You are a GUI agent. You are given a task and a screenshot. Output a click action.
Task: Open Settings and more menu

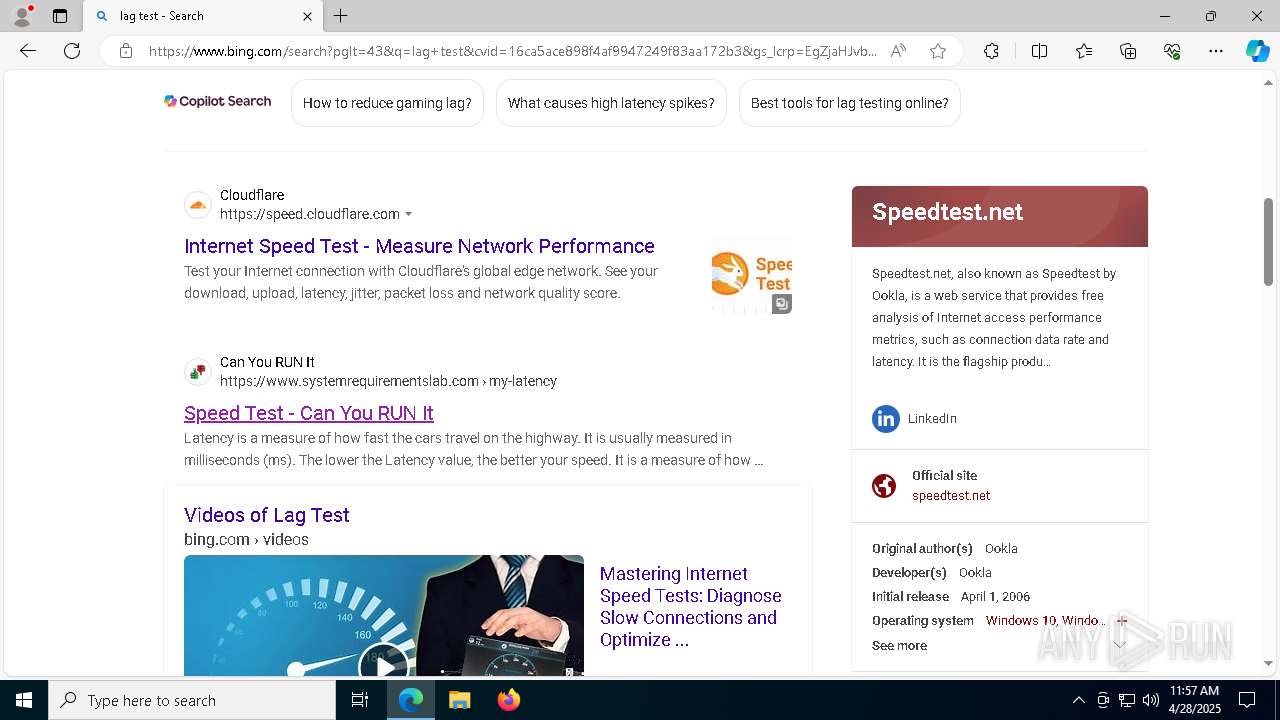point(1216,51)
